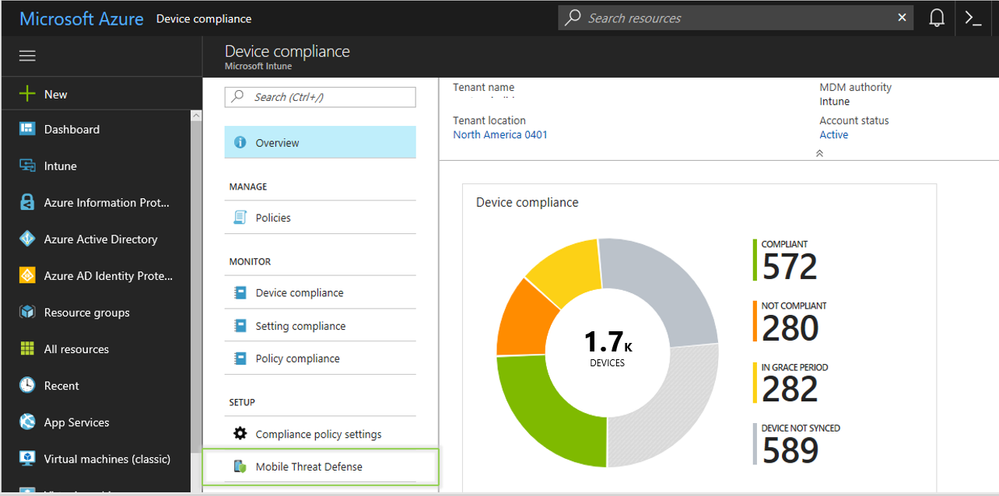999x496 pixels.
Task: Select Overview in the blade menu
Action: [320, 143]
